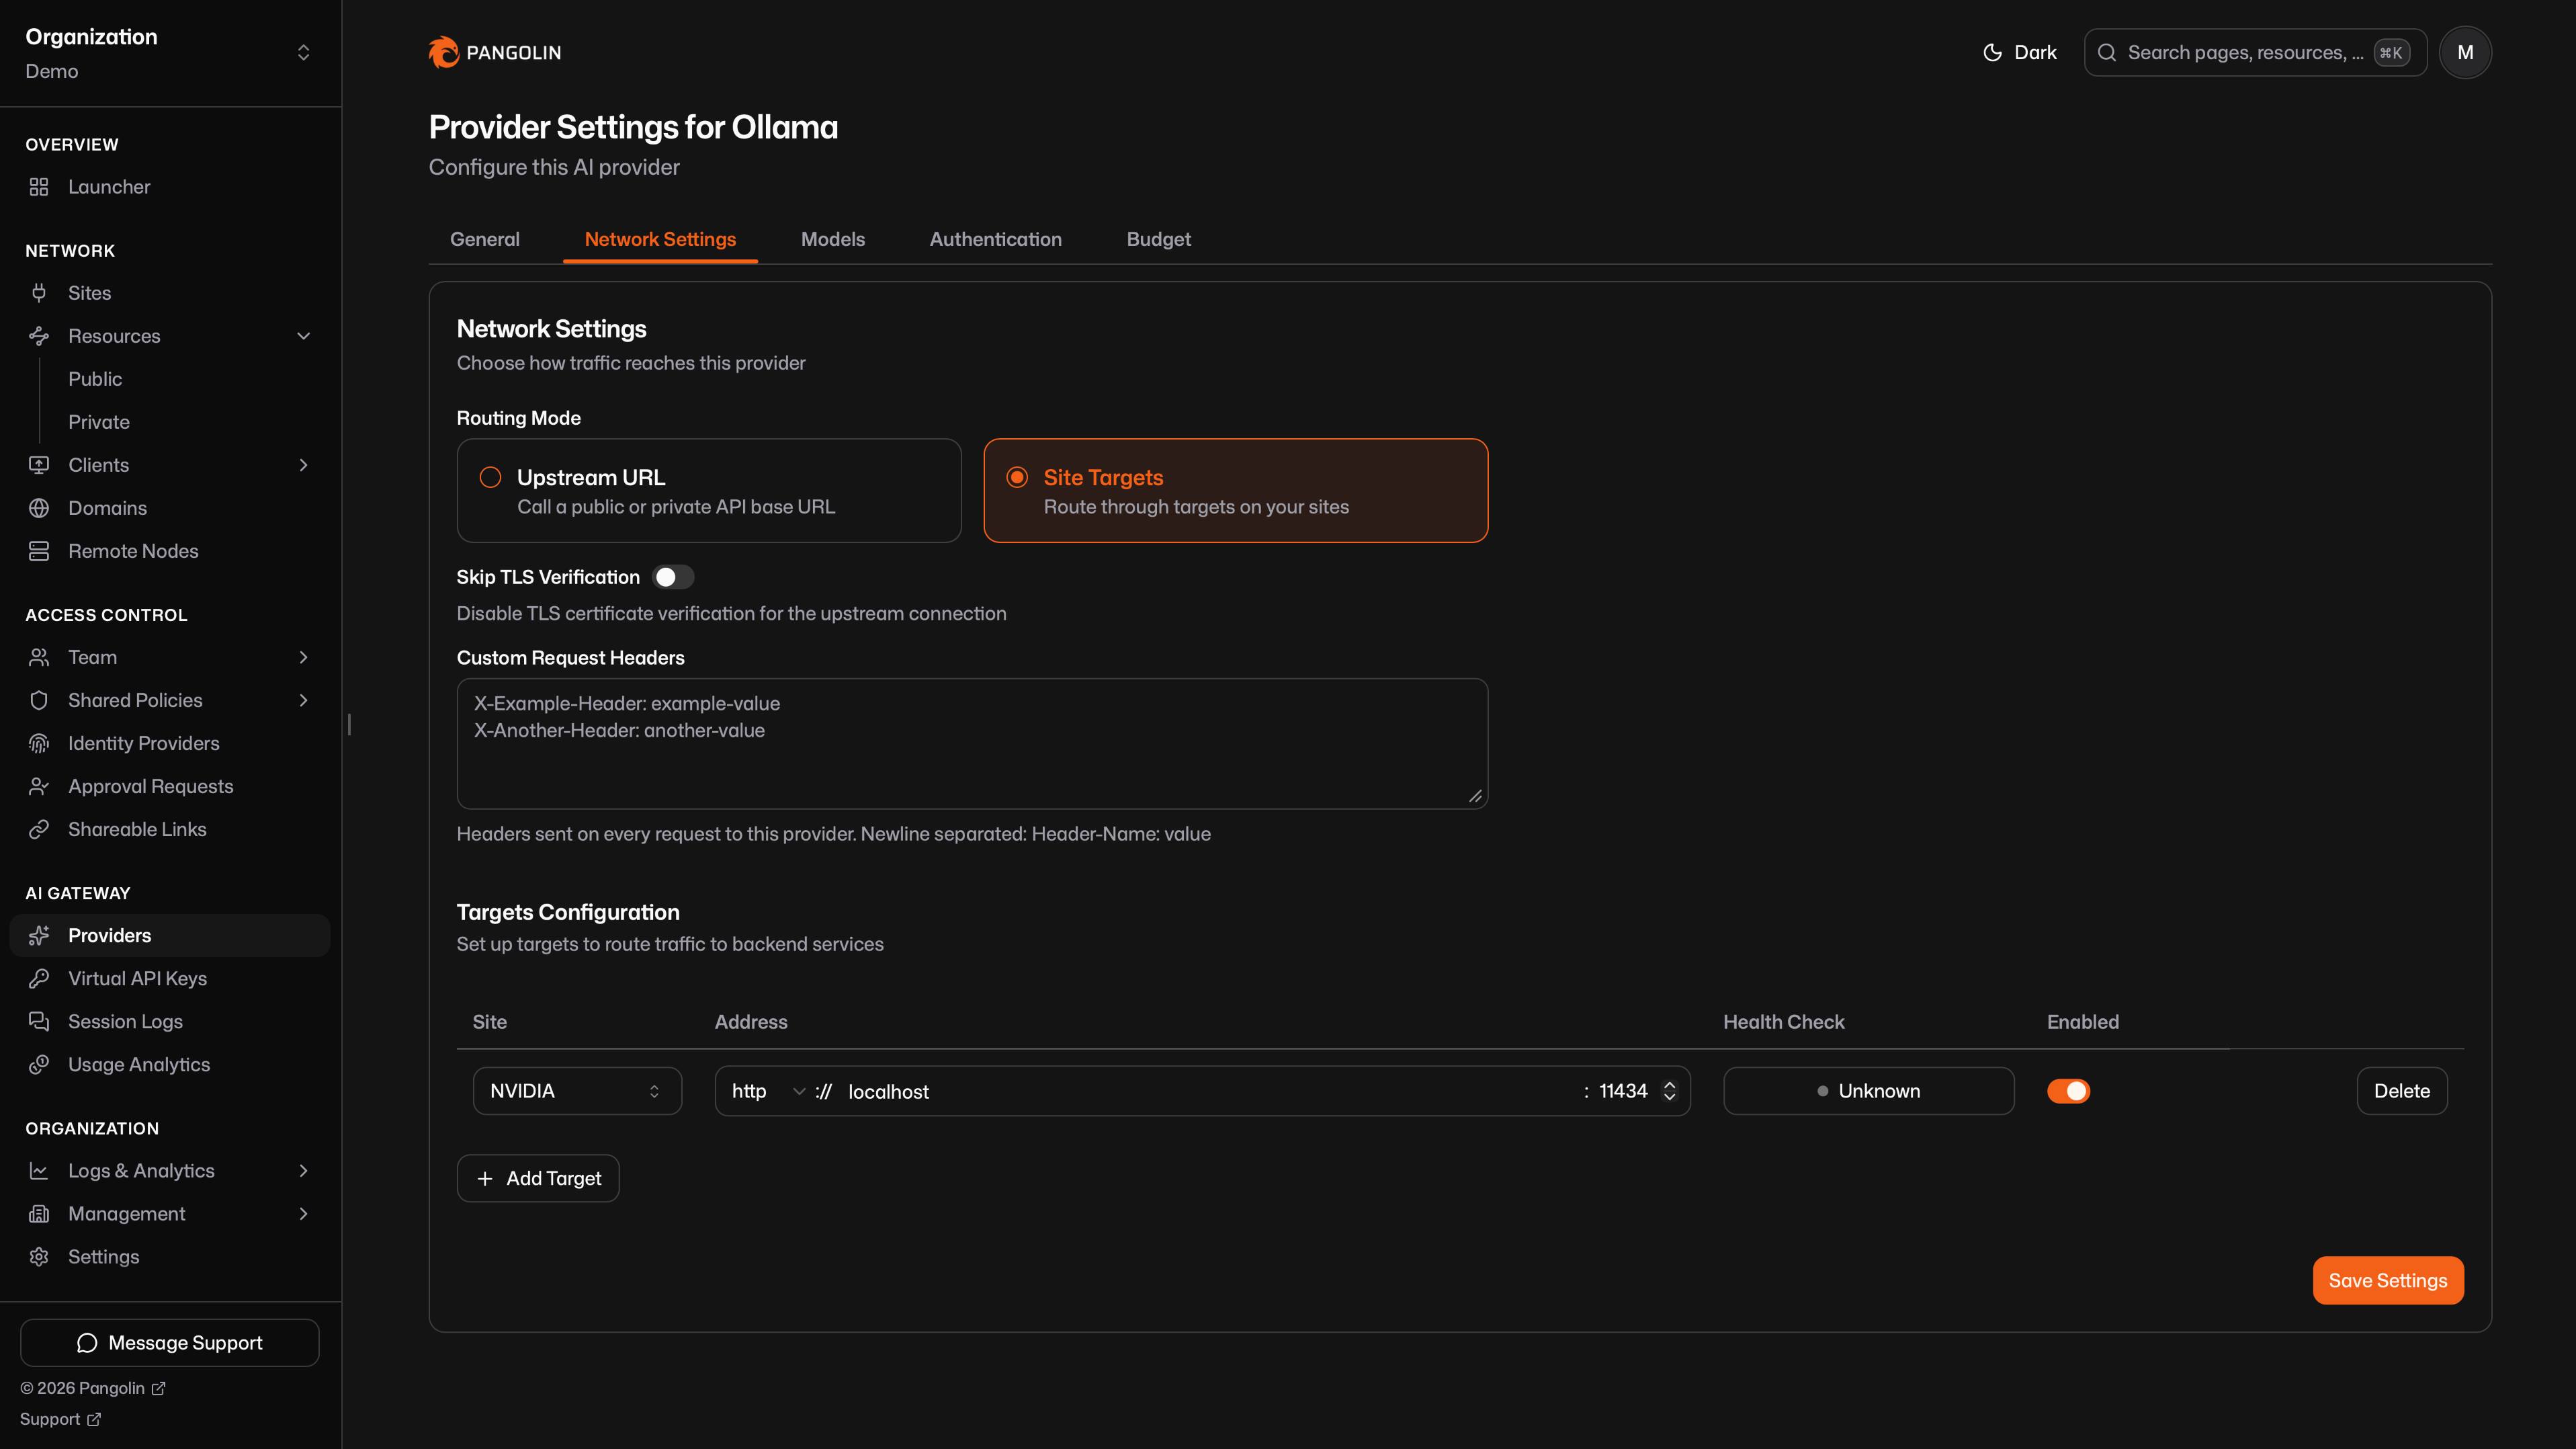This screenshot has width=2576, height=1449.
Task: Open Public resources in sidebar
Action: coord(95,379)
